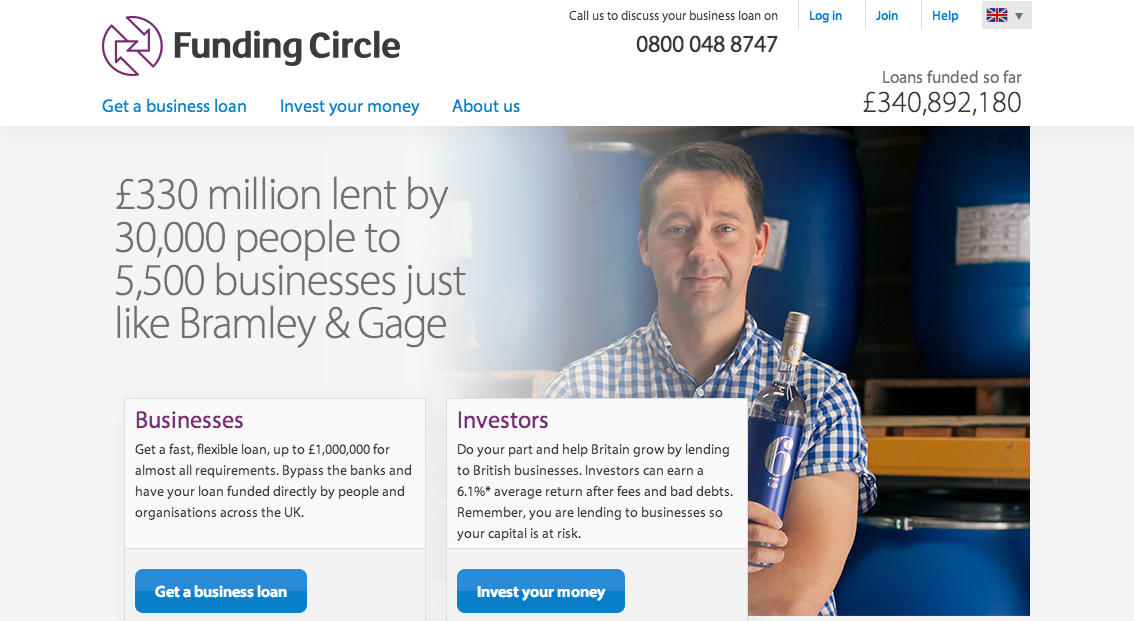Click the UK flag icon
Screen dimensions: 1134x621
click(997, 15)
